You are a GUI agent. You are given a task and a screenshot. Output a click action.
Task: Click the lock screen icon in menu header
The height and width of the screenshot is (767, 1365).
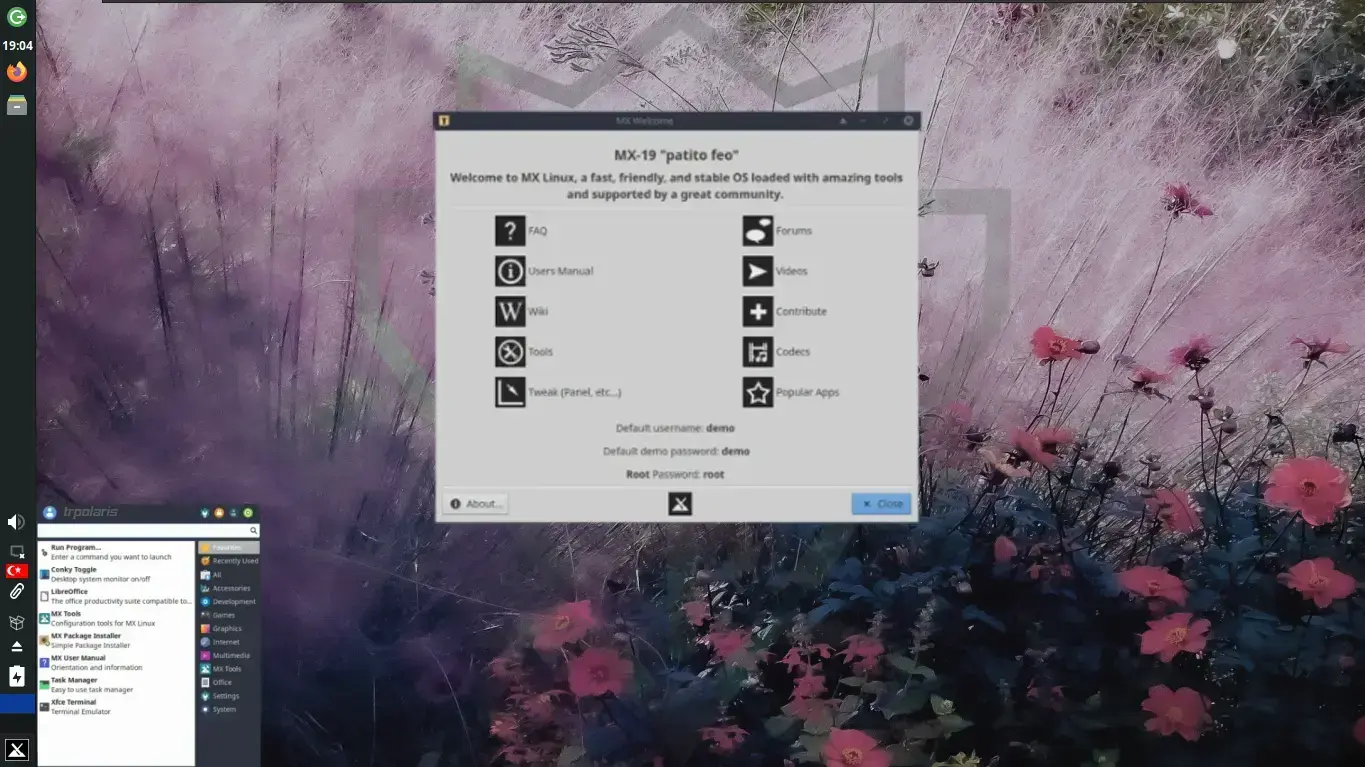coord(219,513)
